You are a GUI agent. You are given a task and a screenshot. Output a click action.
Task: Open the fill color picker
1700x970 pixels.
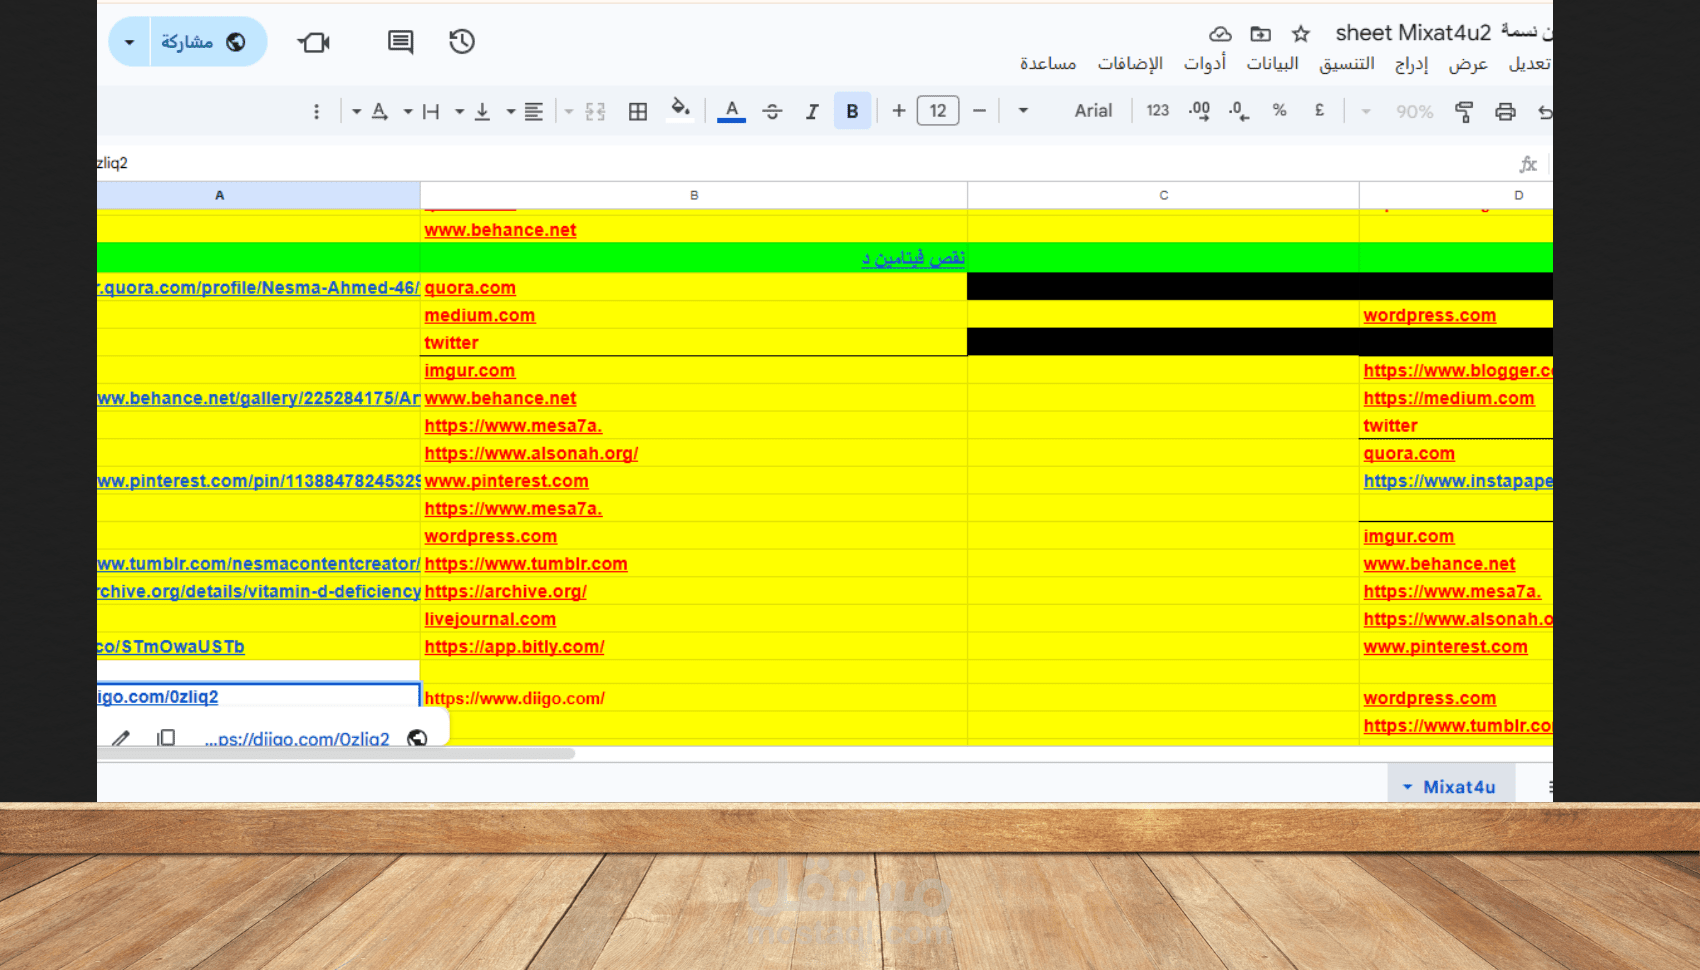pos(680,109)
